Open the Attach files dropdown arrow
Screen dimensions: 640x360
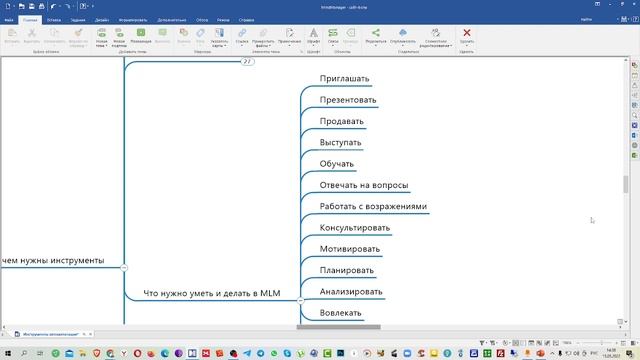pos(270,46)
